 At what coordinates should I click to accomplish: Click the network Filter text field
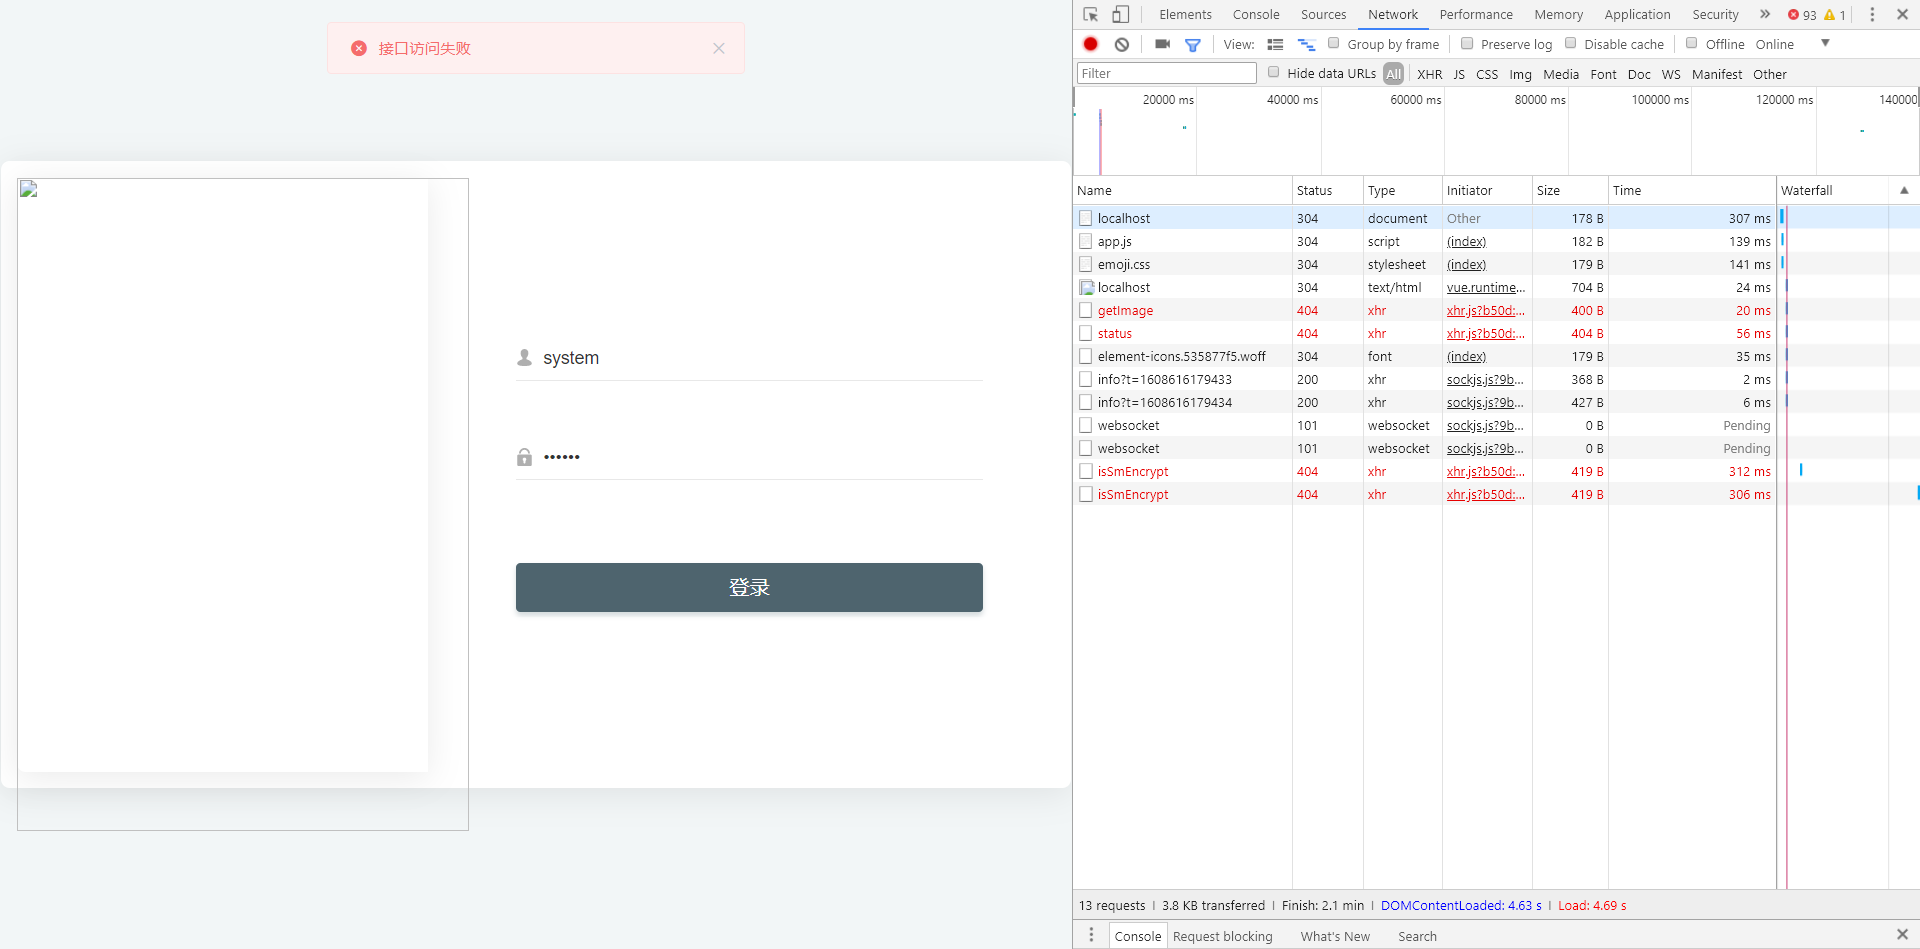[x=1166, y=73]
